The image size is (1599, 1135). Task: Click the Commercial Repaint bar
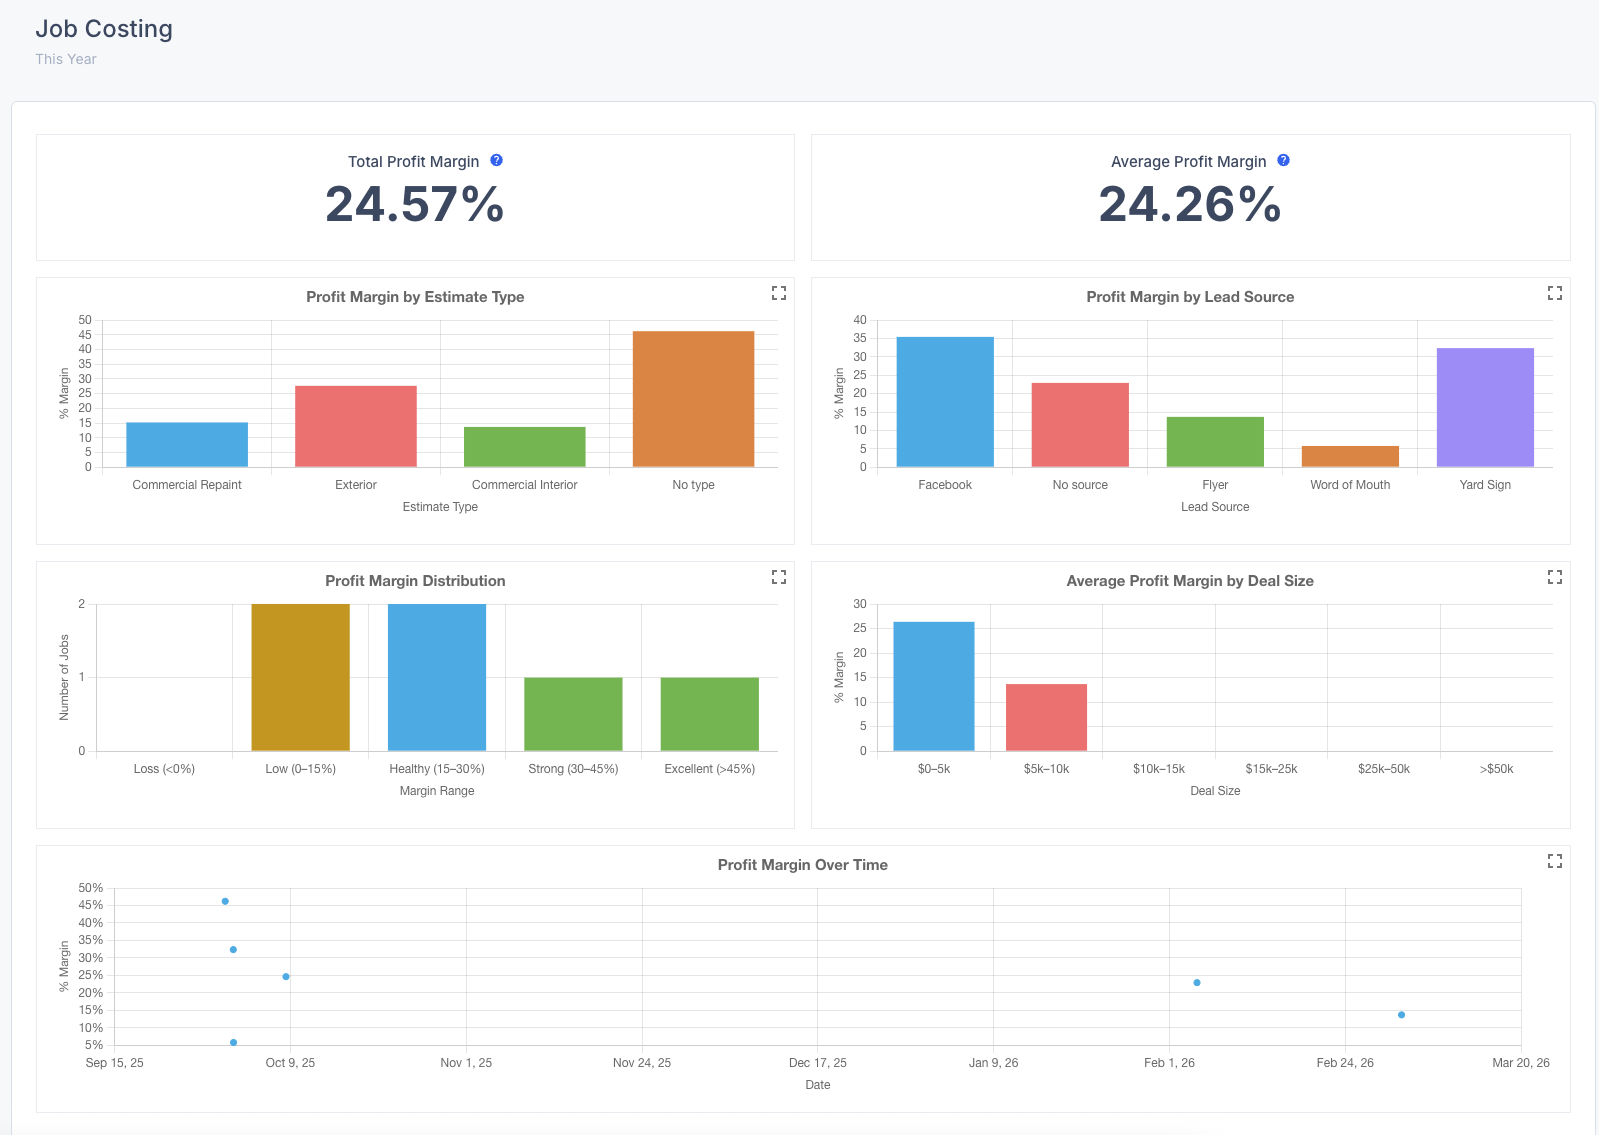coord(187,444)
